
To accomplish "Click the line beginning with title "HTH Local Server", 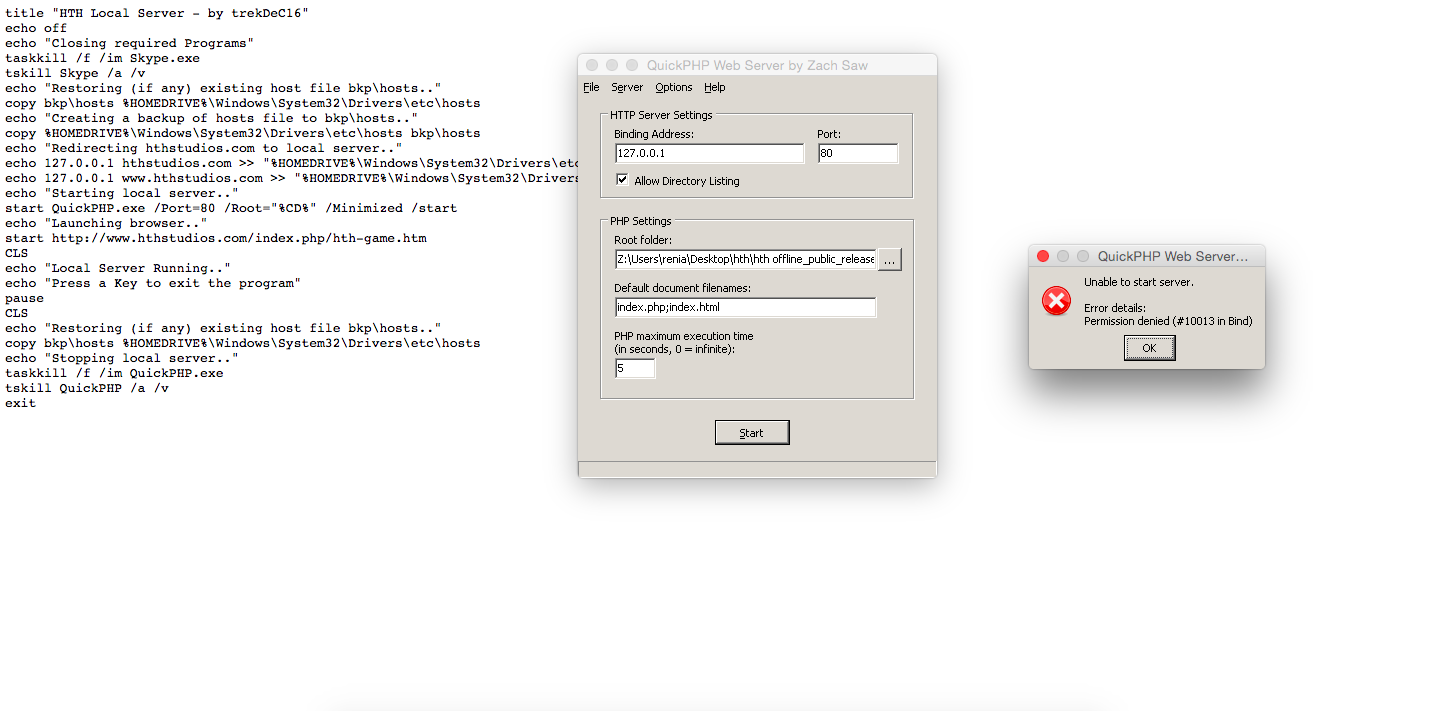I will [157, 13].
